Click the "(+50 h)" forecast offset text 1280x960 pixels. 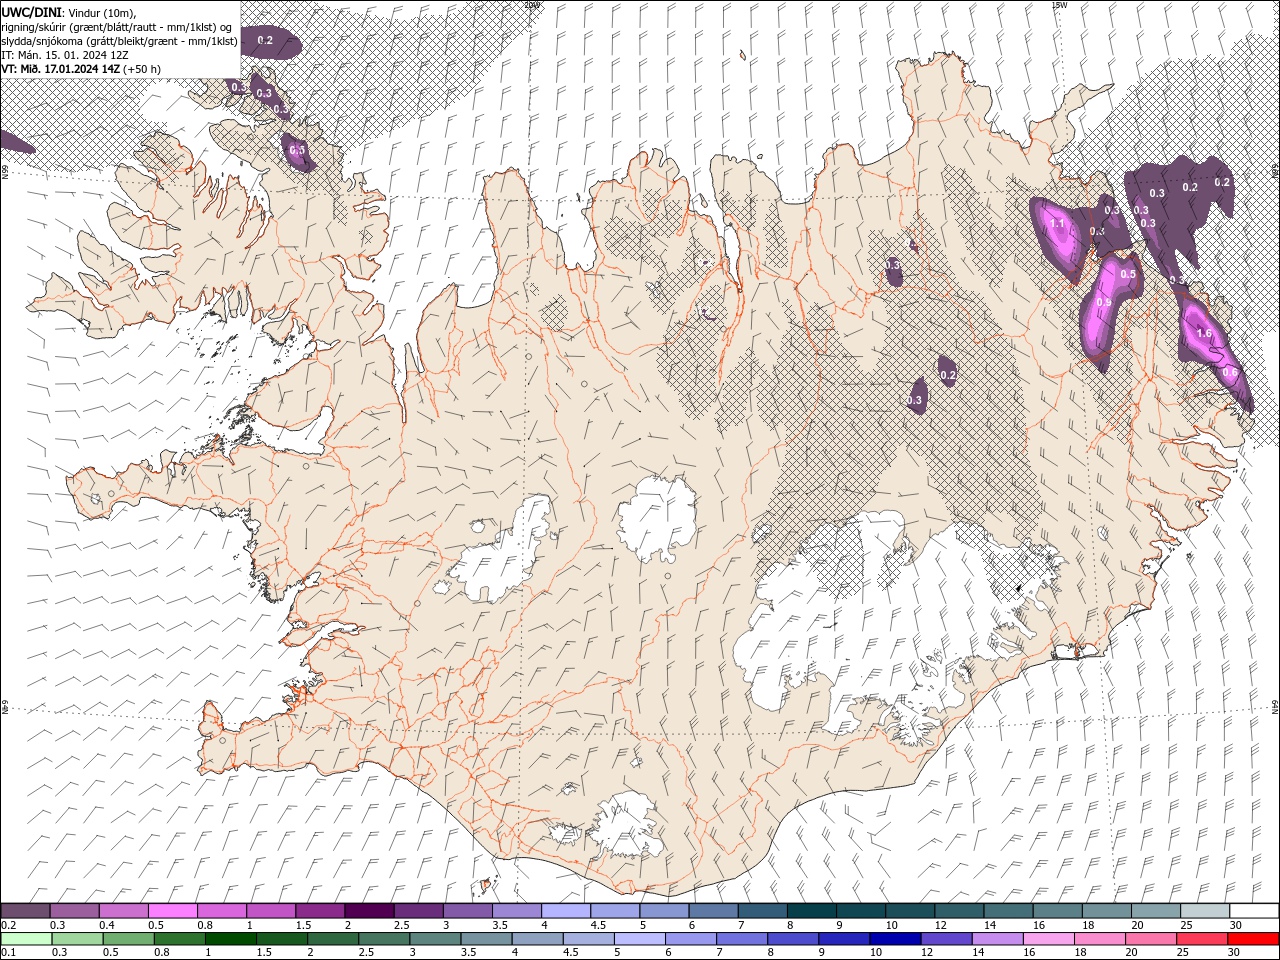tap(142, 69)
